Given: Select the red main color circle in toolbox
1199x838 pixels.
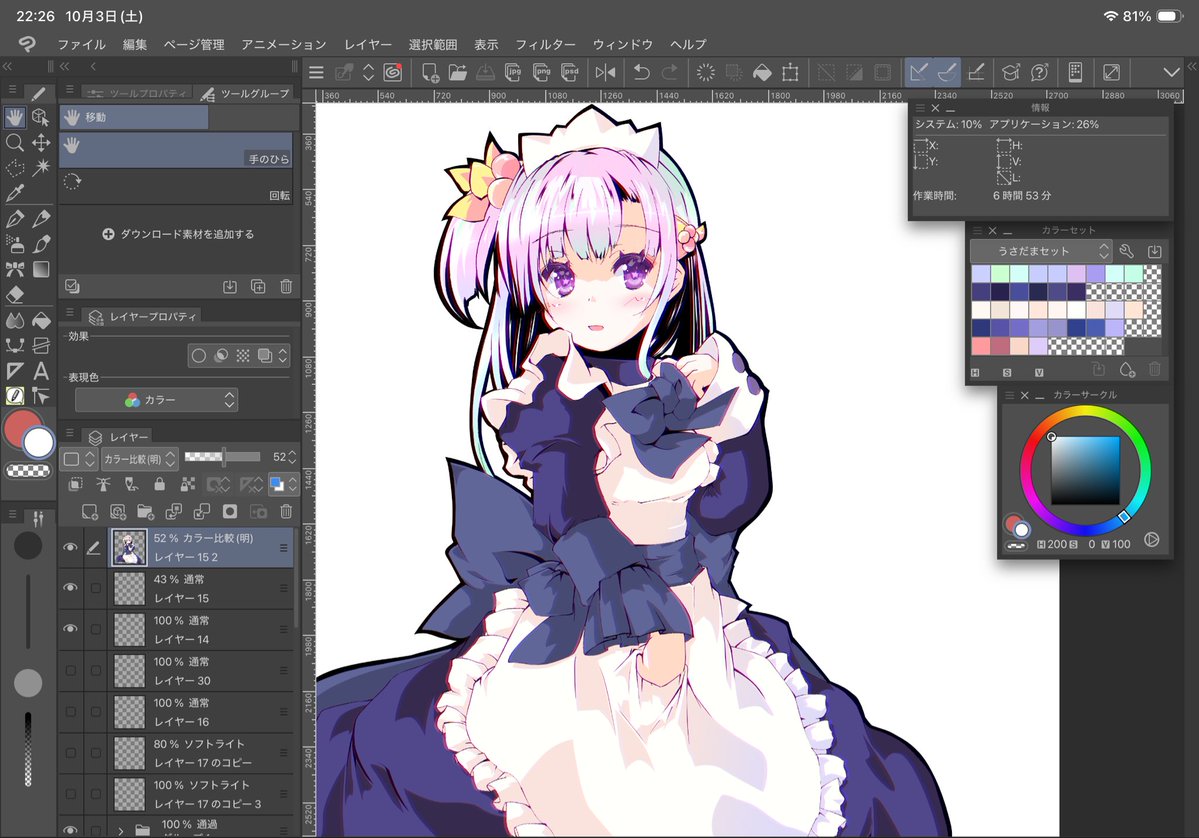Looking at the screenshot, I should pyautogui.click(x=21, y=427).
